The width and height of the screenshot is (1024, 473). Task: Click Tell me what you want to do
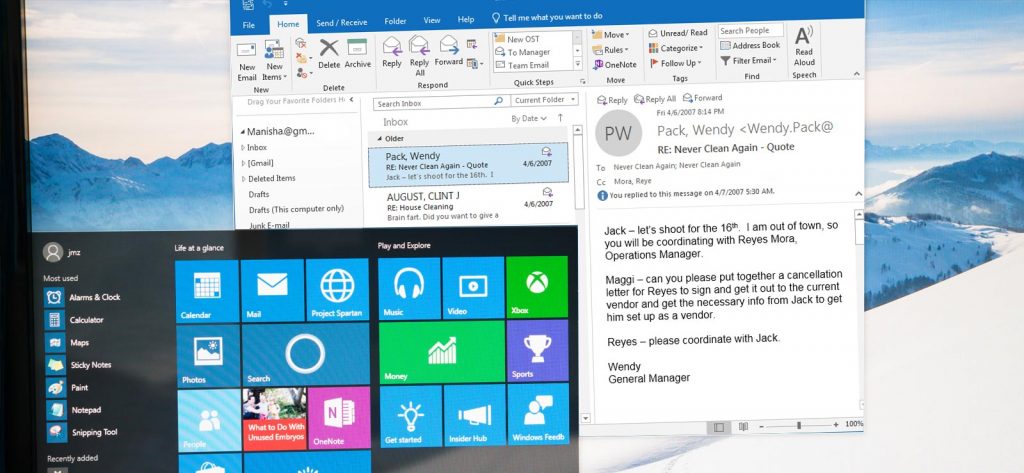[547, 17]
